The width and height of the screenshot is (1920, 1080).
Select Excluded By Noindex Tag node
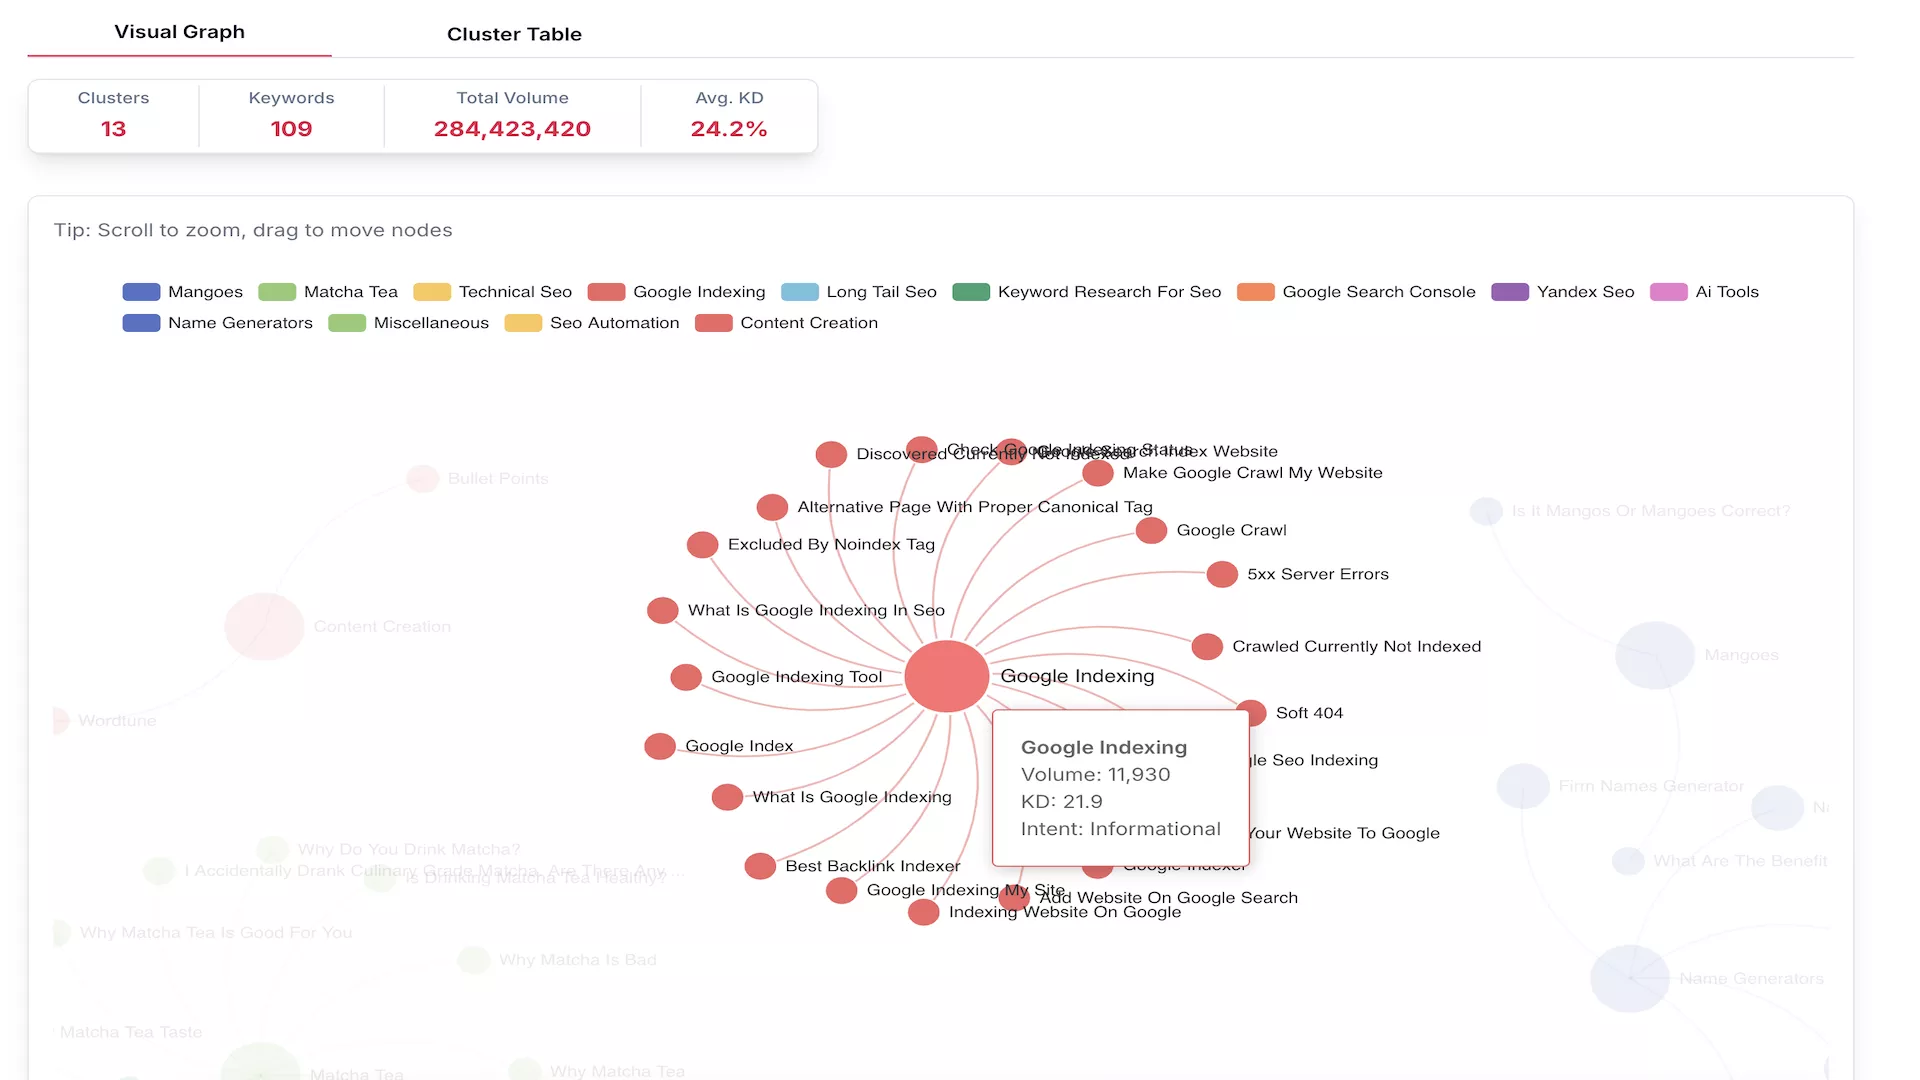(x=702, y=545)
